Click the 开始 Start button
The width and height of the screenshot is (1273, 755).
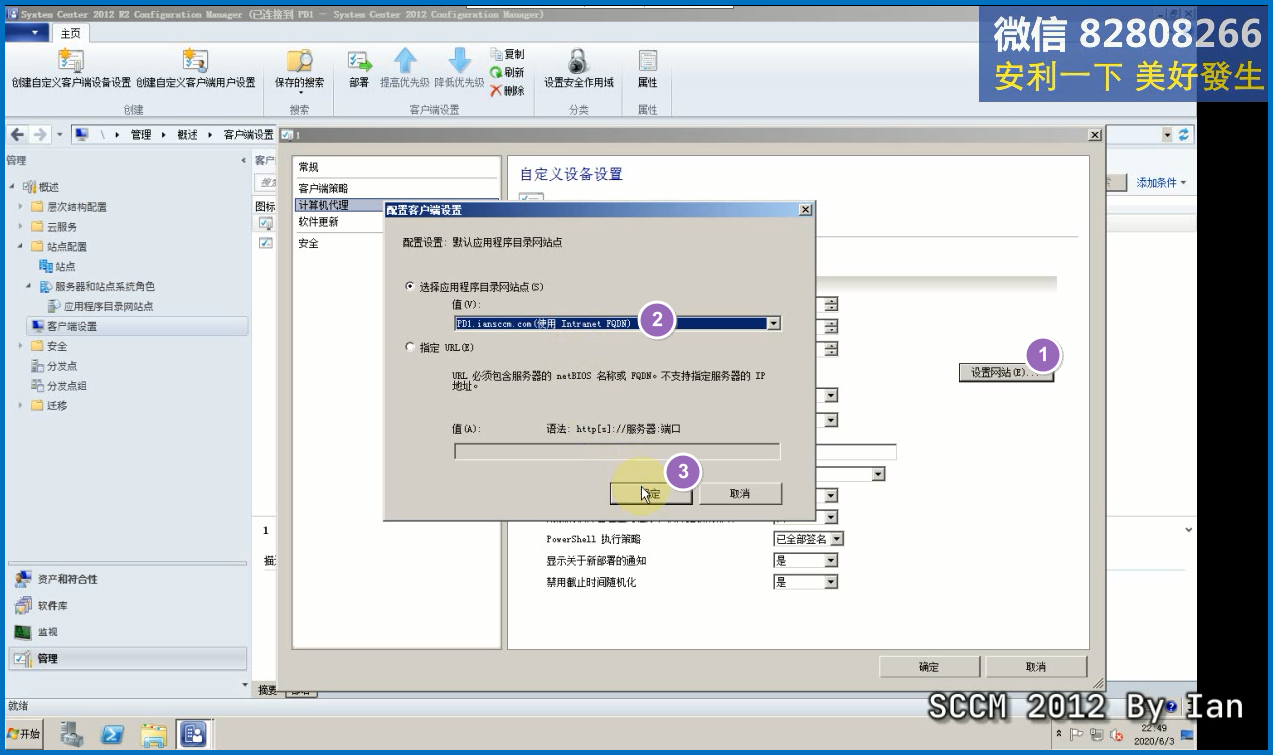(24, 734)
